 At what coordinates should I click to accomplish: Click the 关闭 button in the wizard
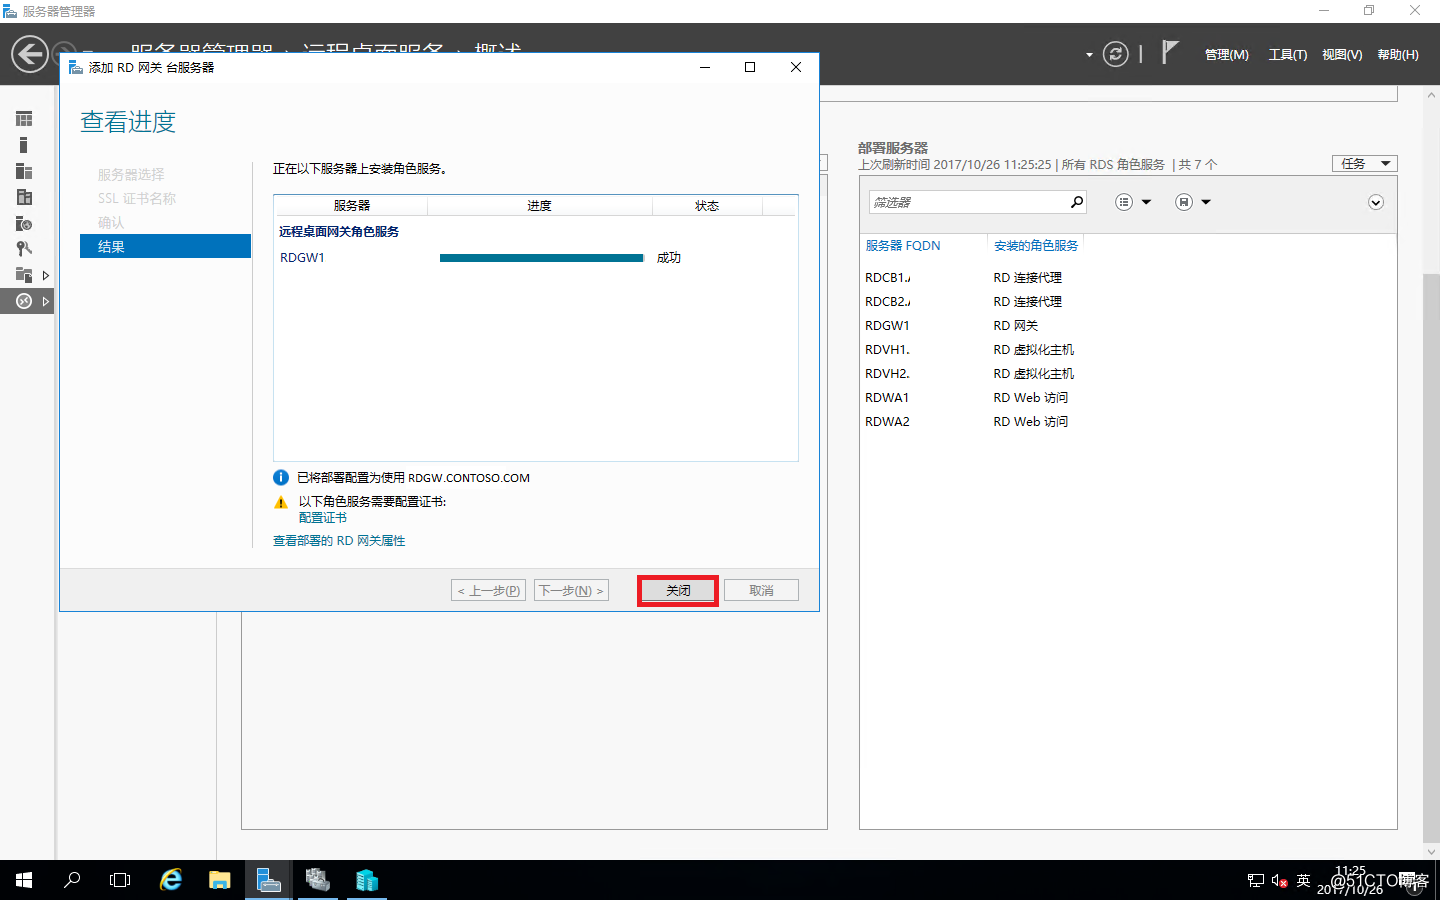[678, 591]
